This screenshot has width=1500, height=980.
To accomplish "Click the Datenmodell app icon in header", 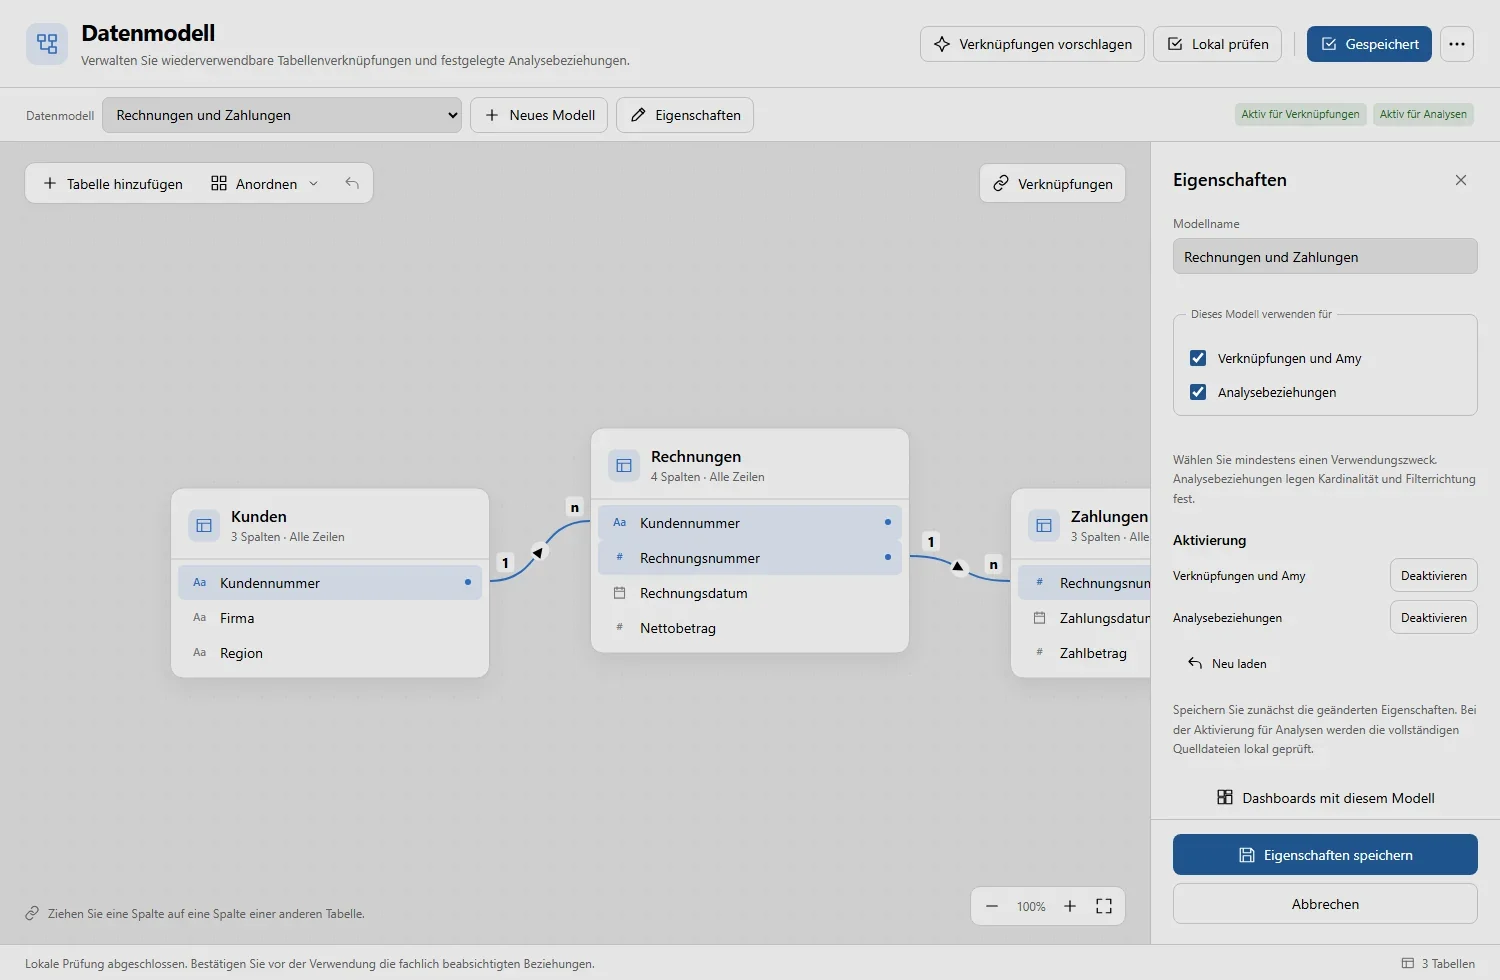I will (47, 43).
